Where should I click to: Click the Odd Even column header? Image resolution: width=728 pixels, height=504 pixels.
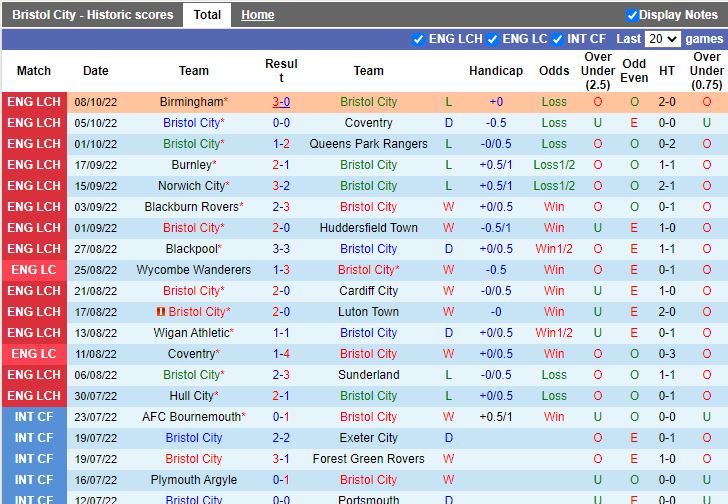pyautogui.click(x=634, y=71)
